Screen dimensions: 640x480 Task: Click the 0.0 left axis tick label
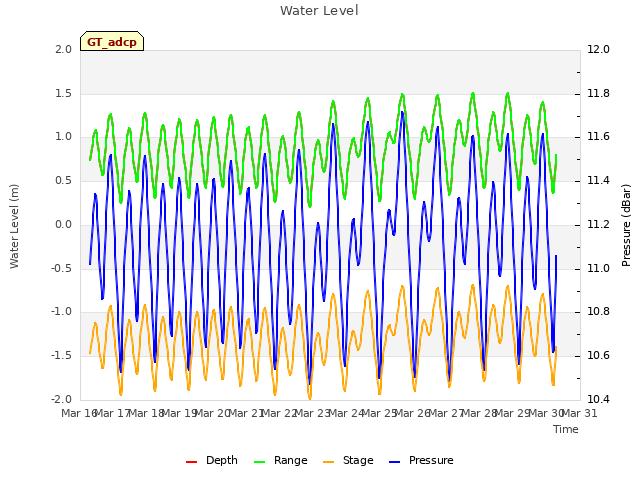point(63,225)
